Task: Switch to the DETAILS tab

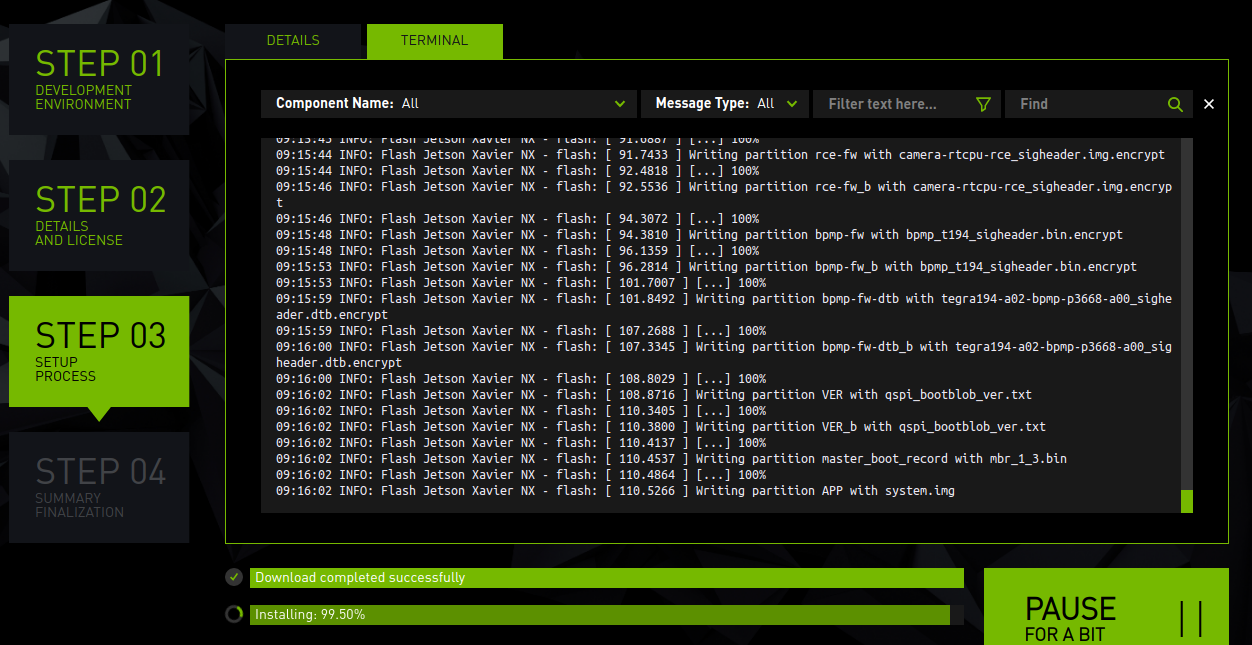Action: point(293,41)
